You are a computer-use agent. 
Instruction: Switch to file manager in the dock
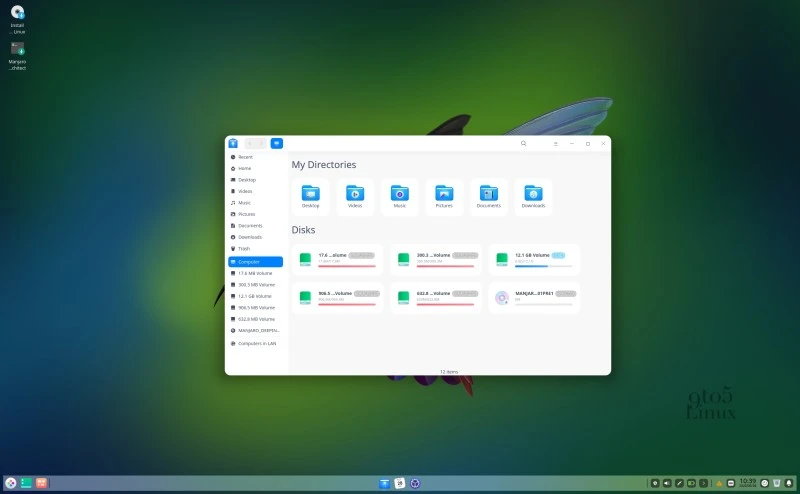click(x=385, y=483)
